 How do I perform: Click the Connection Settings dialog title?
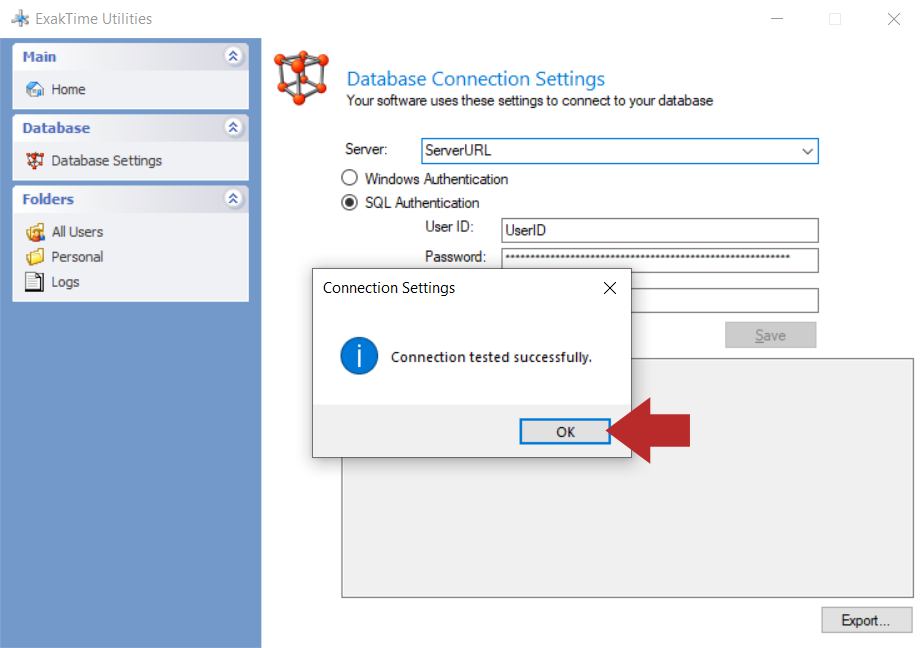point(389,288)
